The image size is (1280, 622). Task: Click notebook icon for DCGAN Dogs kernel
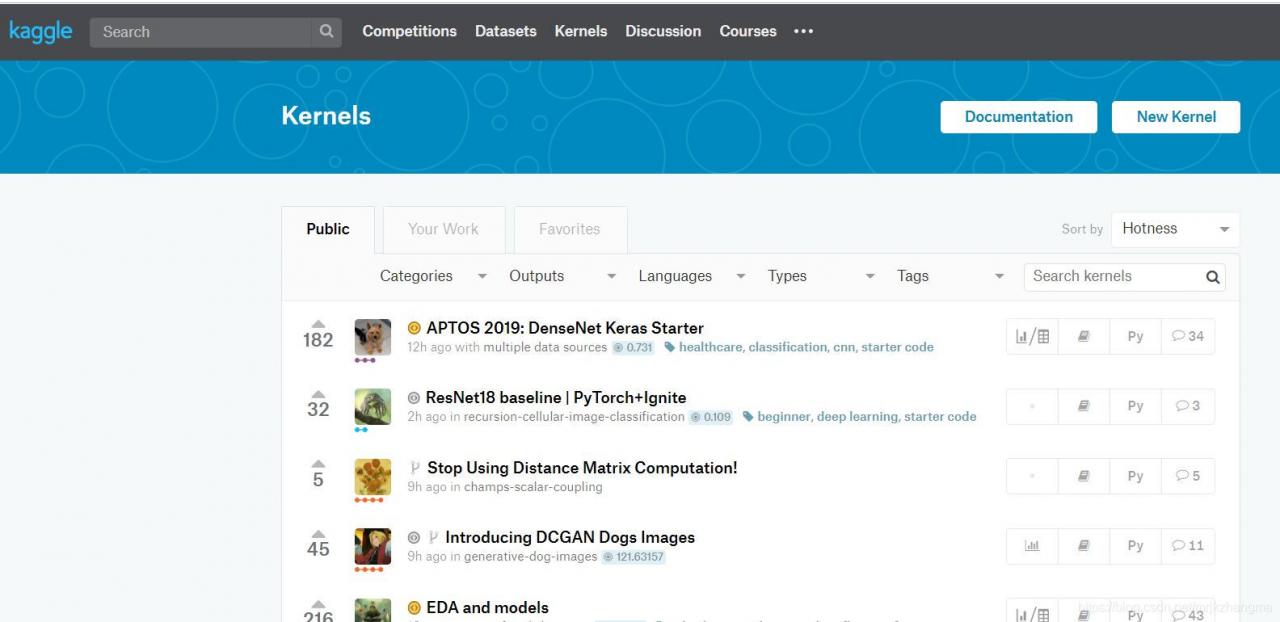(1083, 546)
